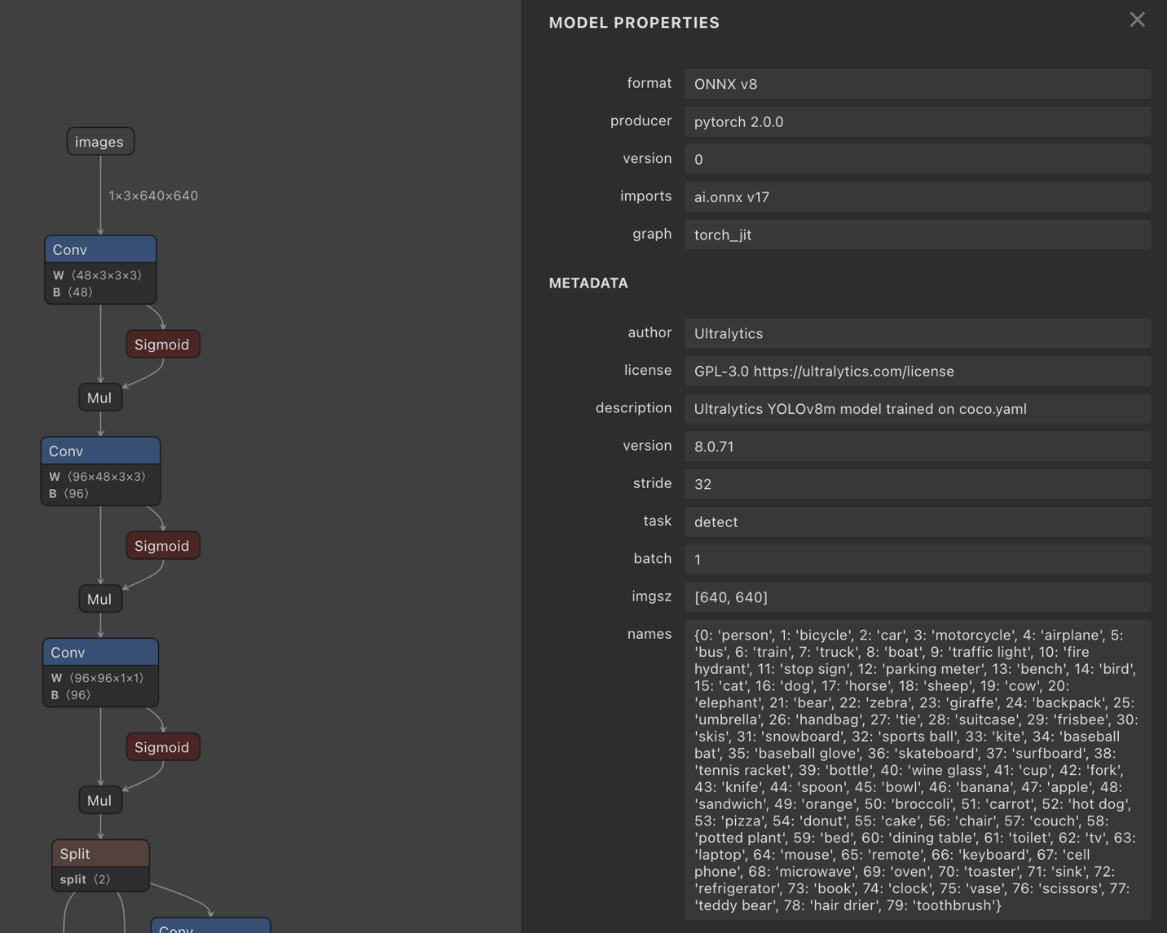Select the Conv node with W 96×96×1×1
This screenshot has width=1167, height=933.
click(x=100, y=653)
